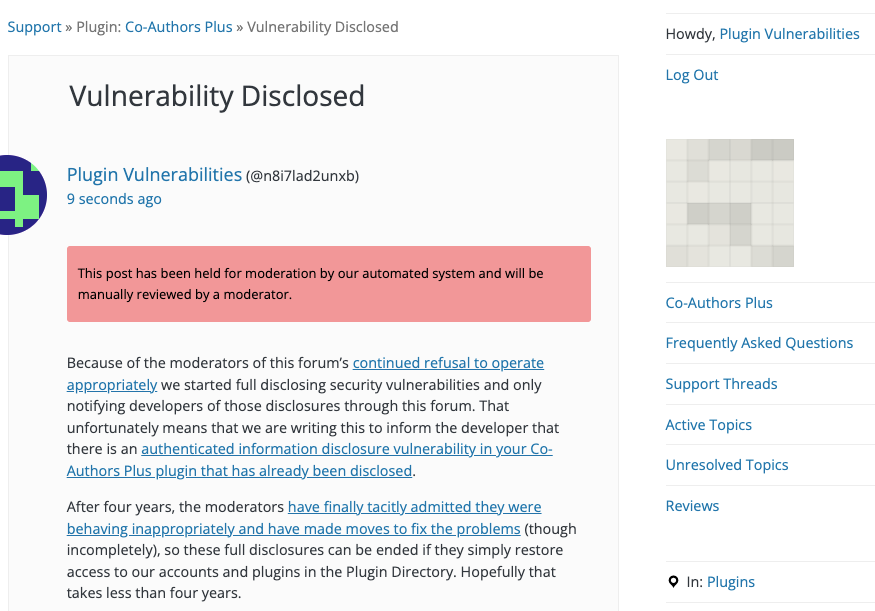Image resolution: width=875 pixels, height=611 pixels.
Task: Click the location pin icon beside In: Plugins
Action: point(674,582)
